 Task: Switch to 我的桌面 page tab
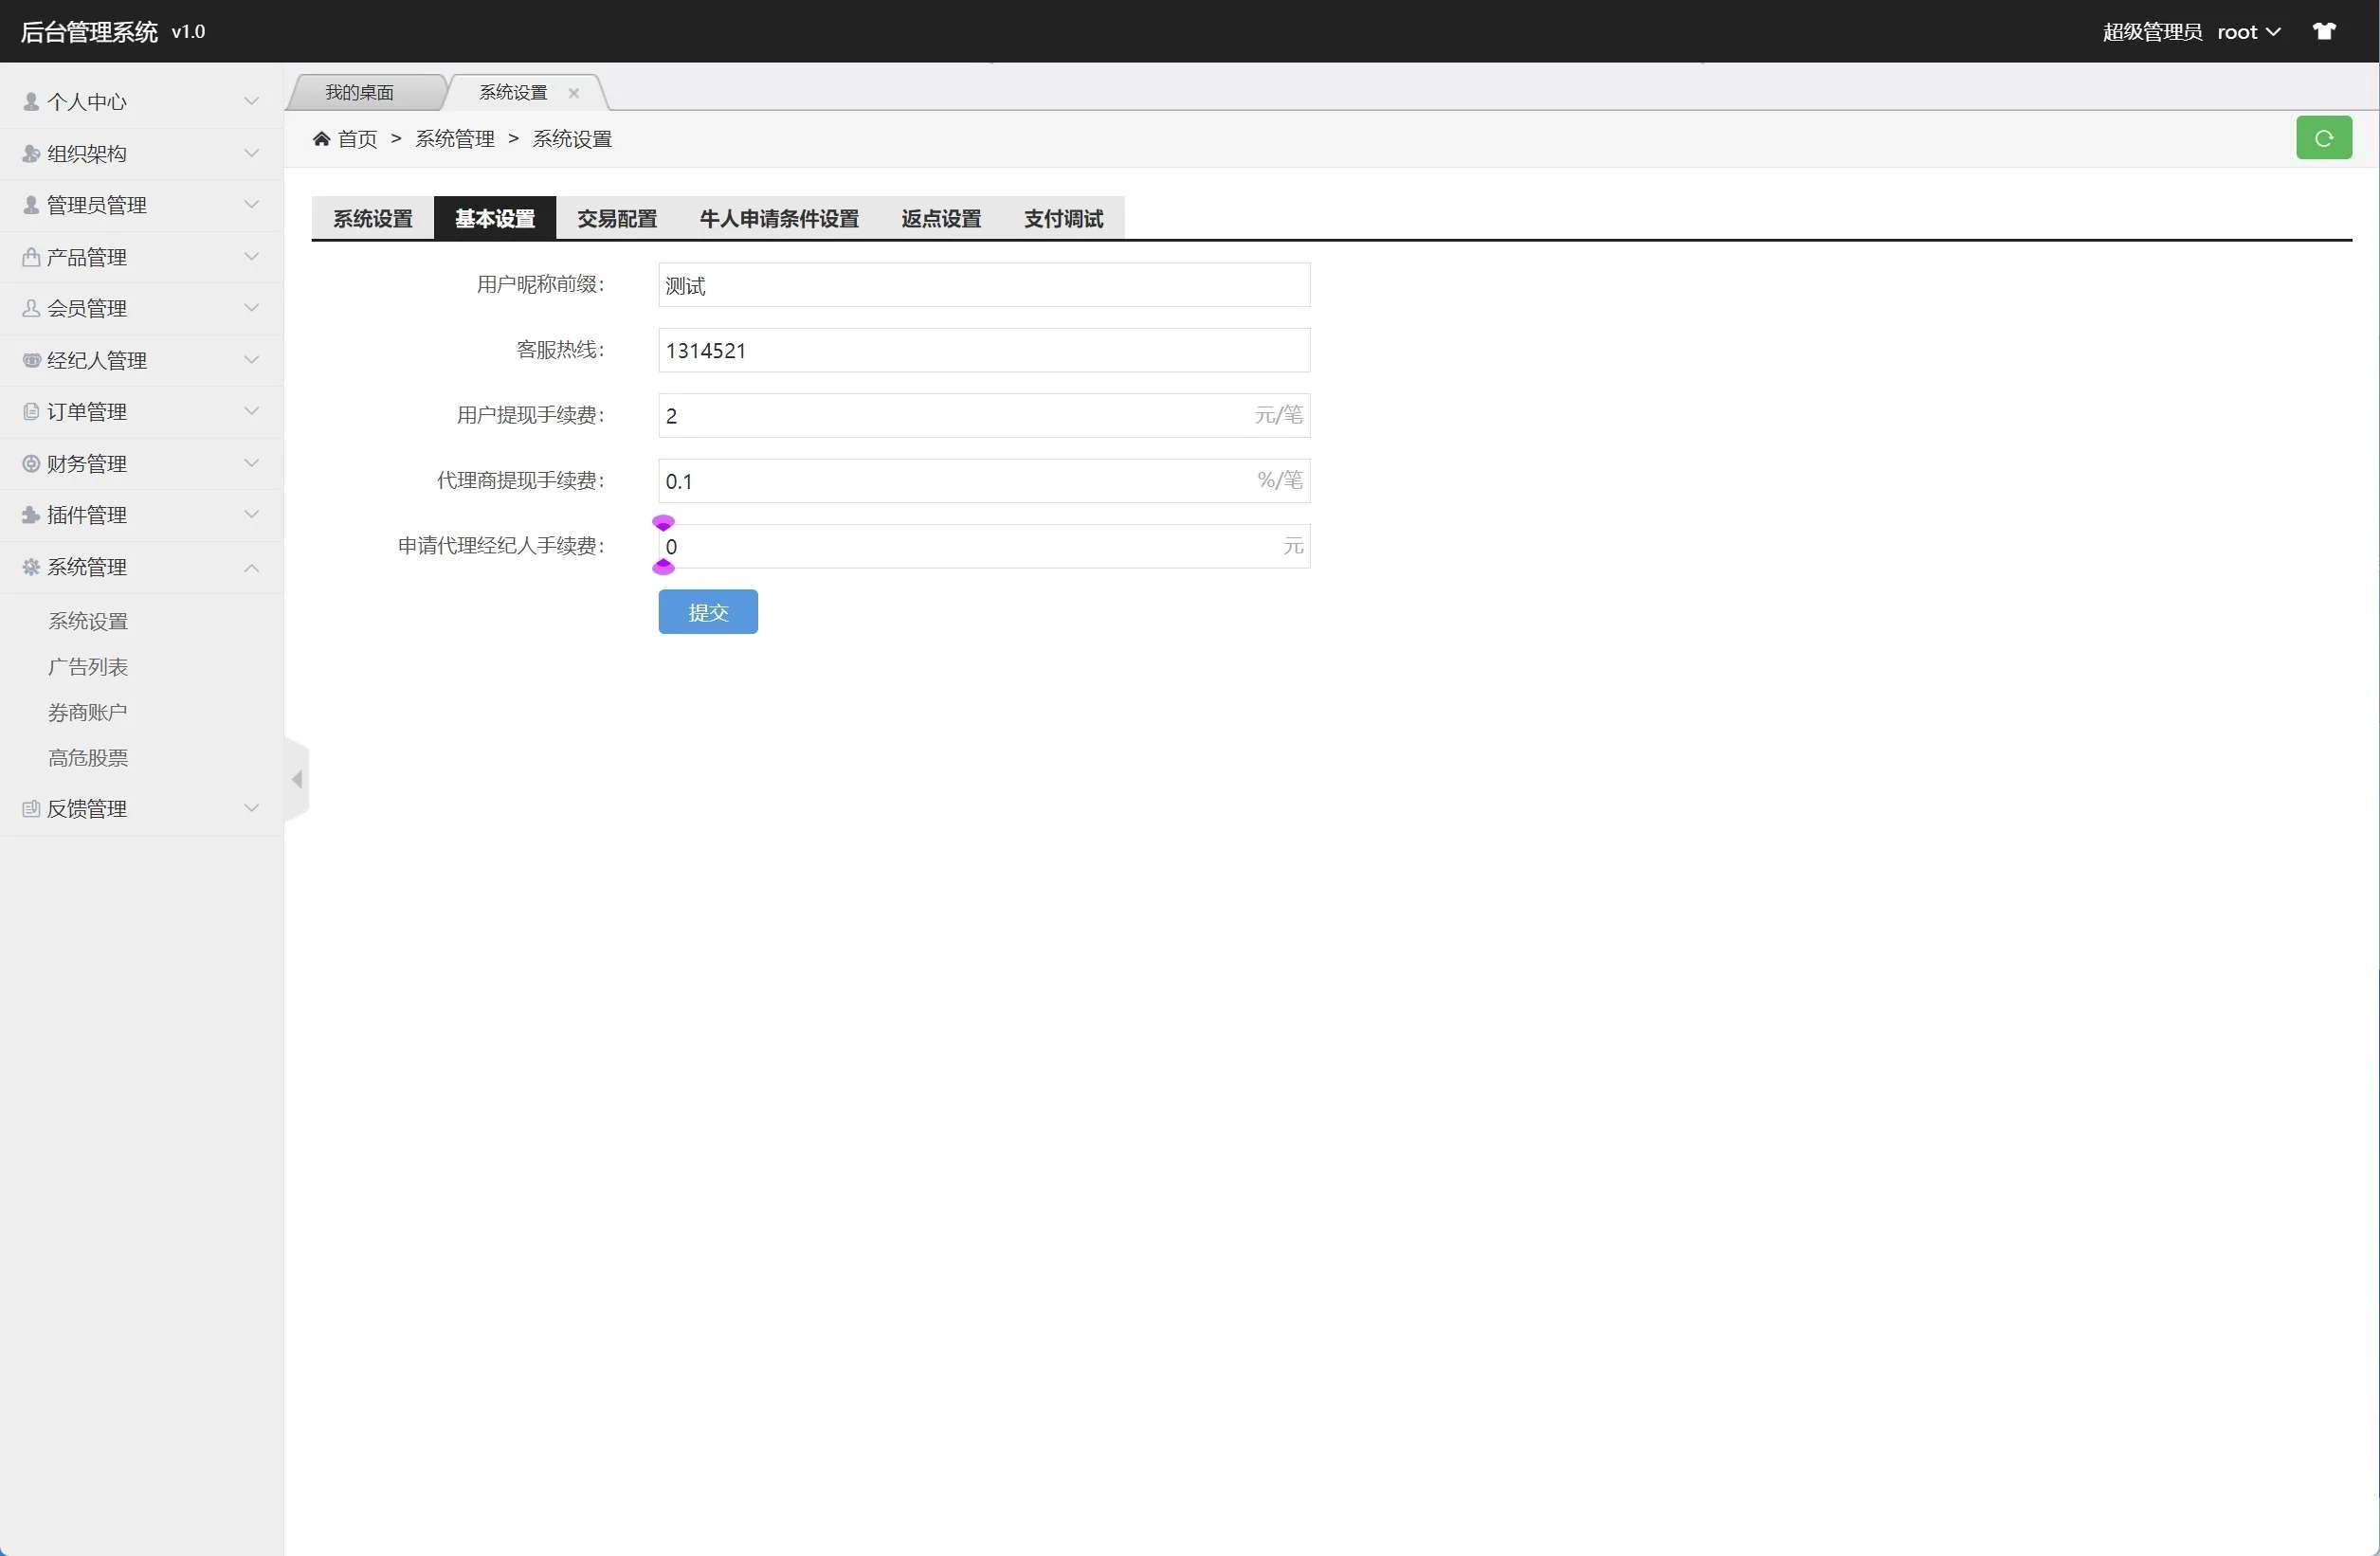pos(359,93)
